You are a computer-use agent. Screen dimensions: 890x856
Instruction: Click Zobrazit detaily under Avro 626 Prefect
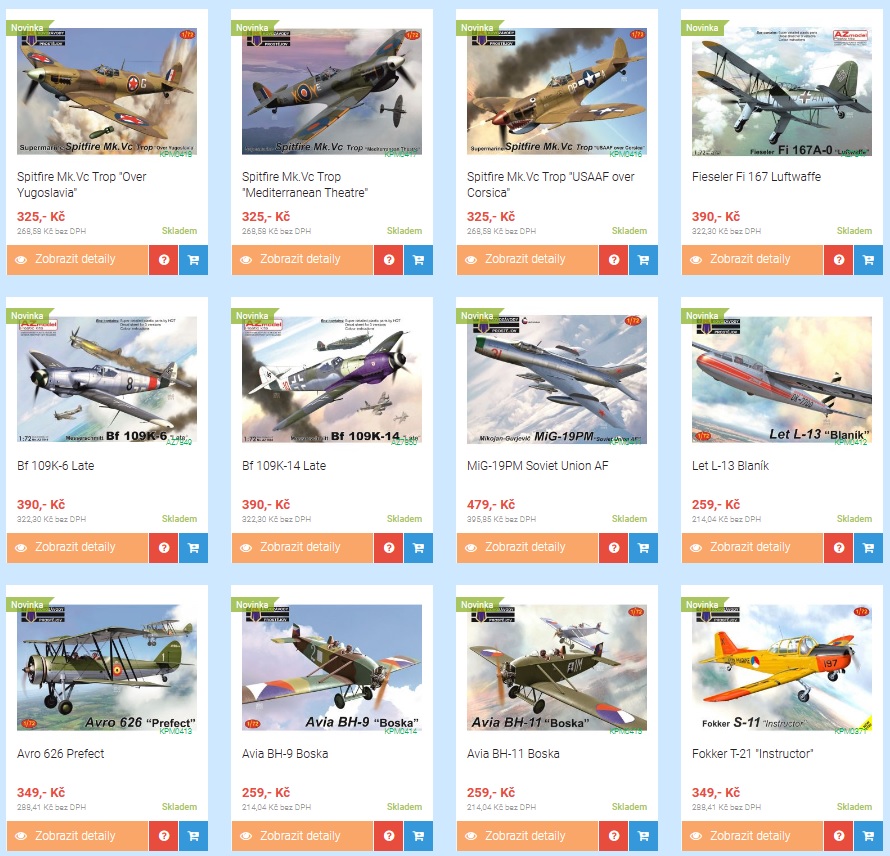tap(77, 836)
